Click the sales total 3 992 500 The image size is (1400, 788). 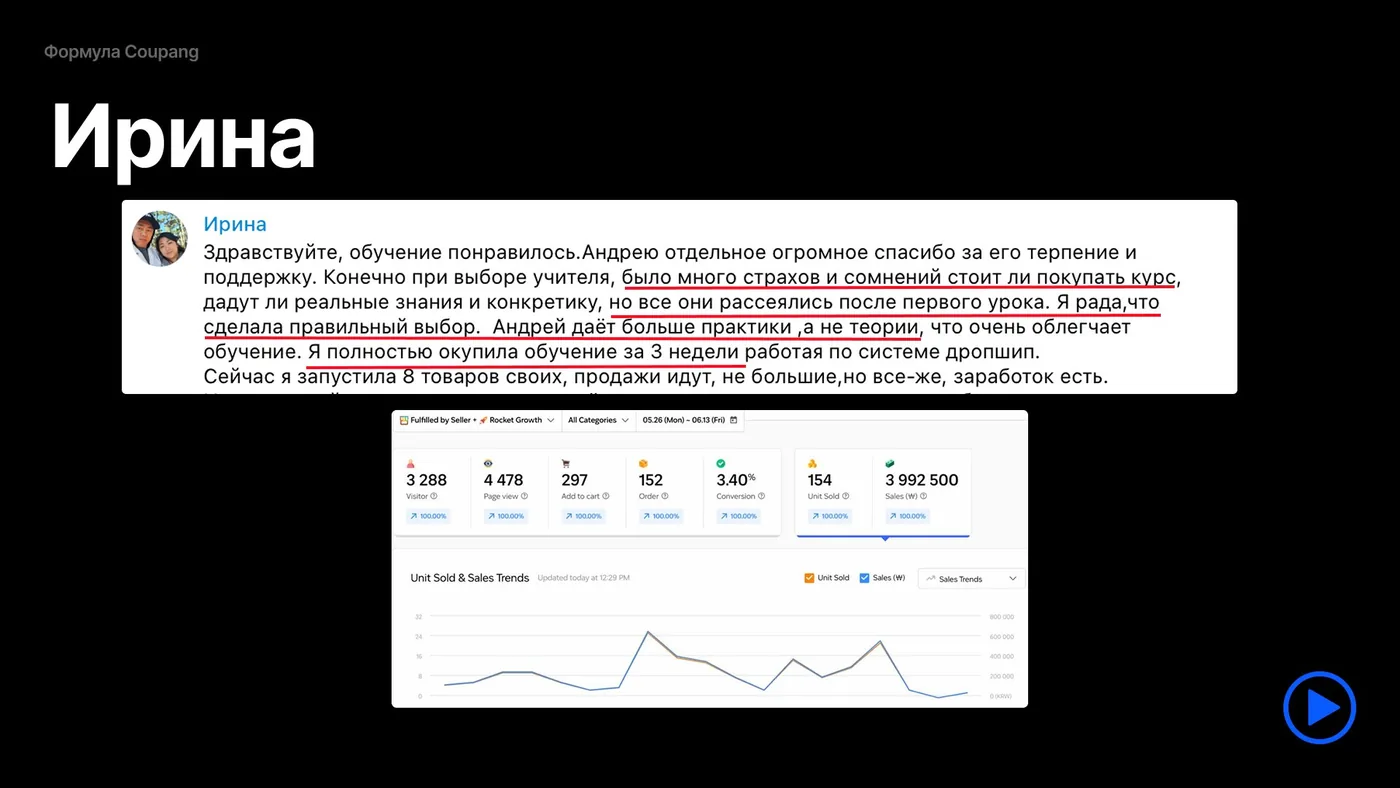pos(922,480)
